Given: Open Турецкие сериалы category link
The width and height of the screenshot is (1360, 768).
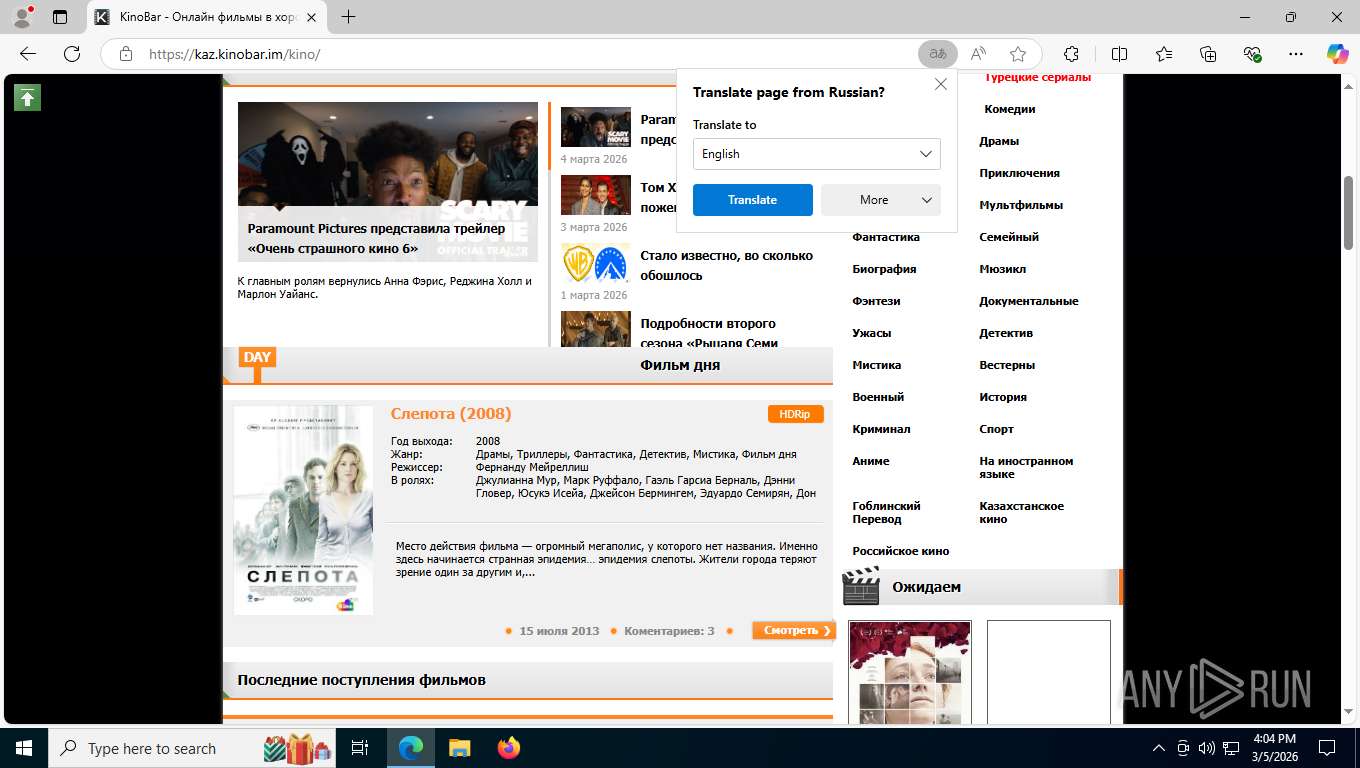Looking at the screenshot, I should point(1038,77).
